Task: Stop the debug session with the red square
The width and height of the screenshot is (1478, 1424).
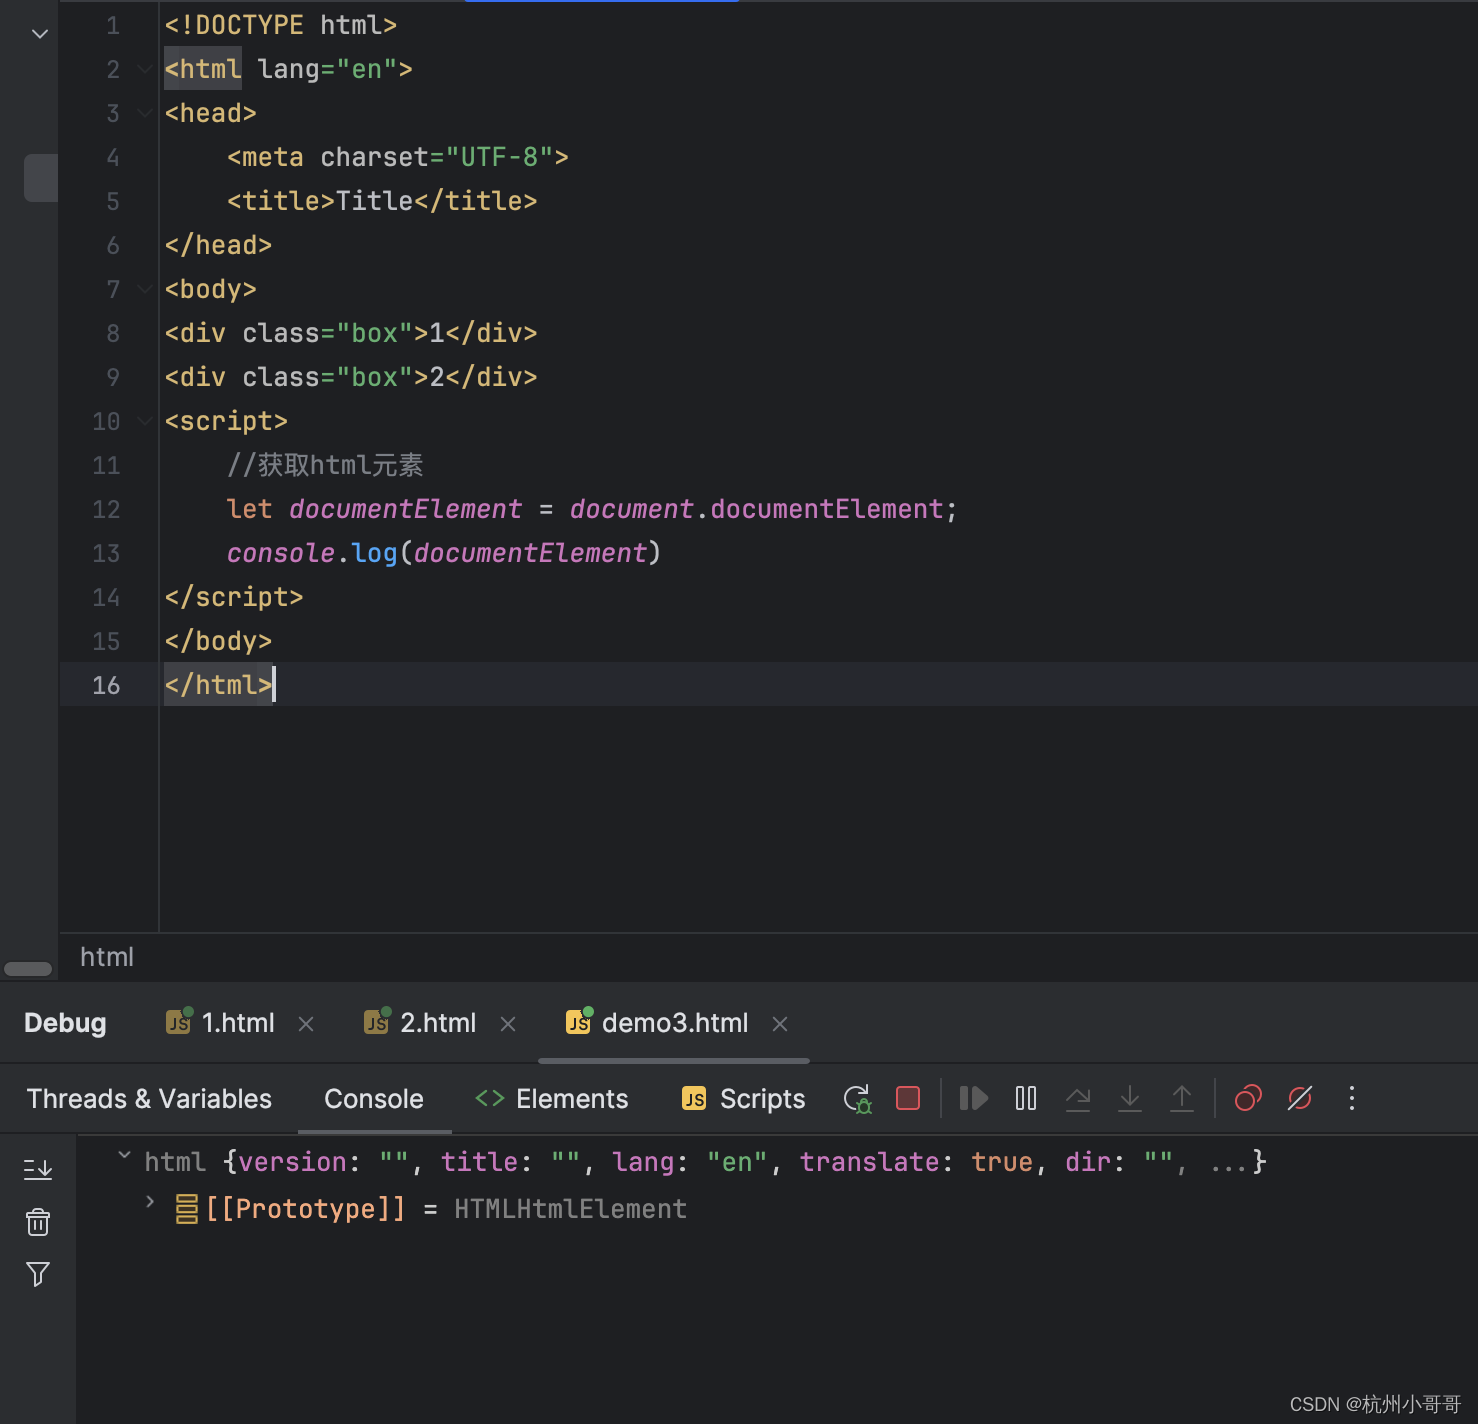Action: (907, 1098)
